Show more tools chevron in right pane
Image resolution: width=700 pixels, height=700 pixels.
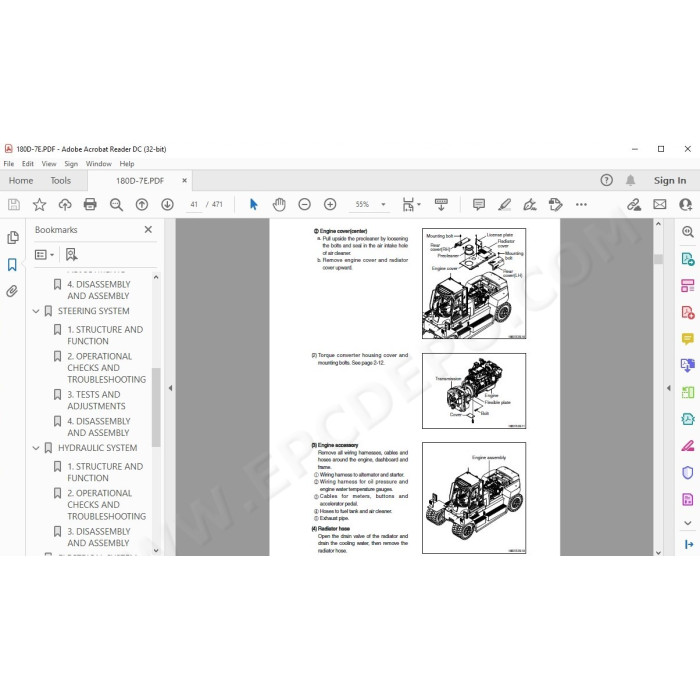(688, 522)
